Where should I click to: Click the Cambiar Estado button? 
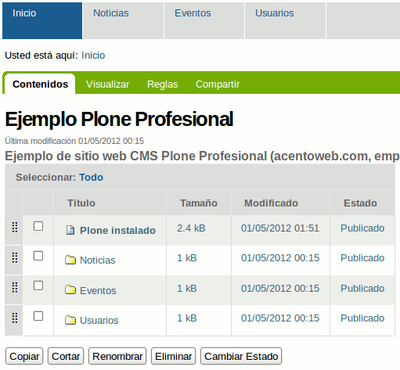click(241, 356)
